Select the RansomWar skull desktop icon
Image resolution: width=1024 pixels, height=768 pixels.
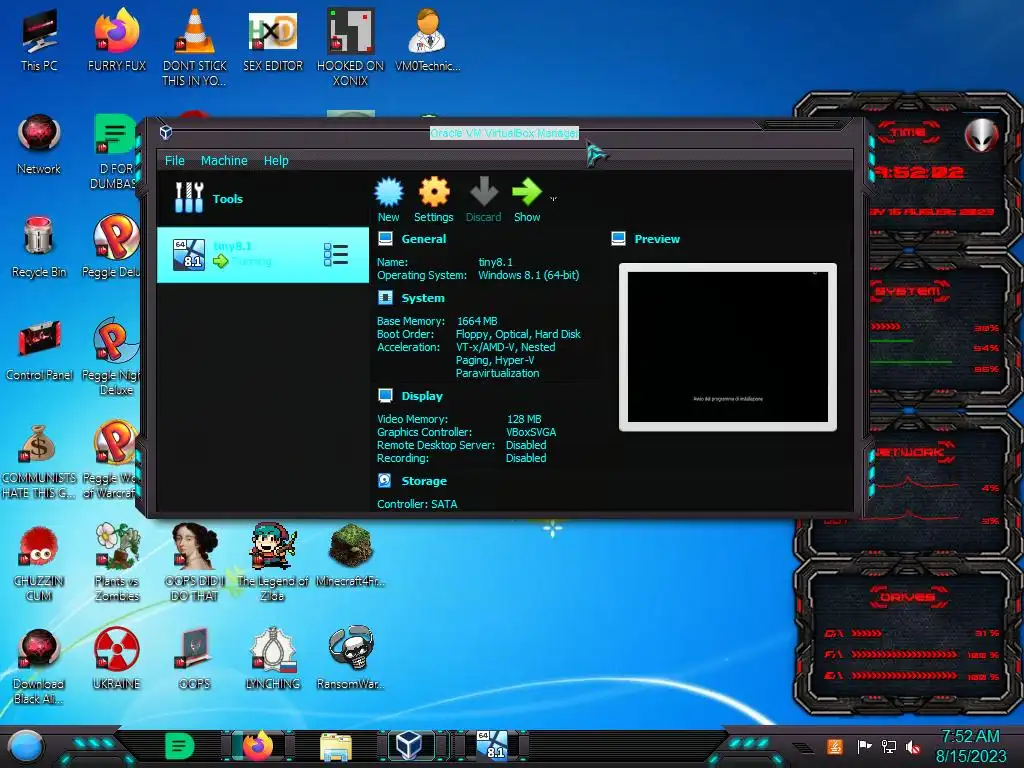[351, 657]
